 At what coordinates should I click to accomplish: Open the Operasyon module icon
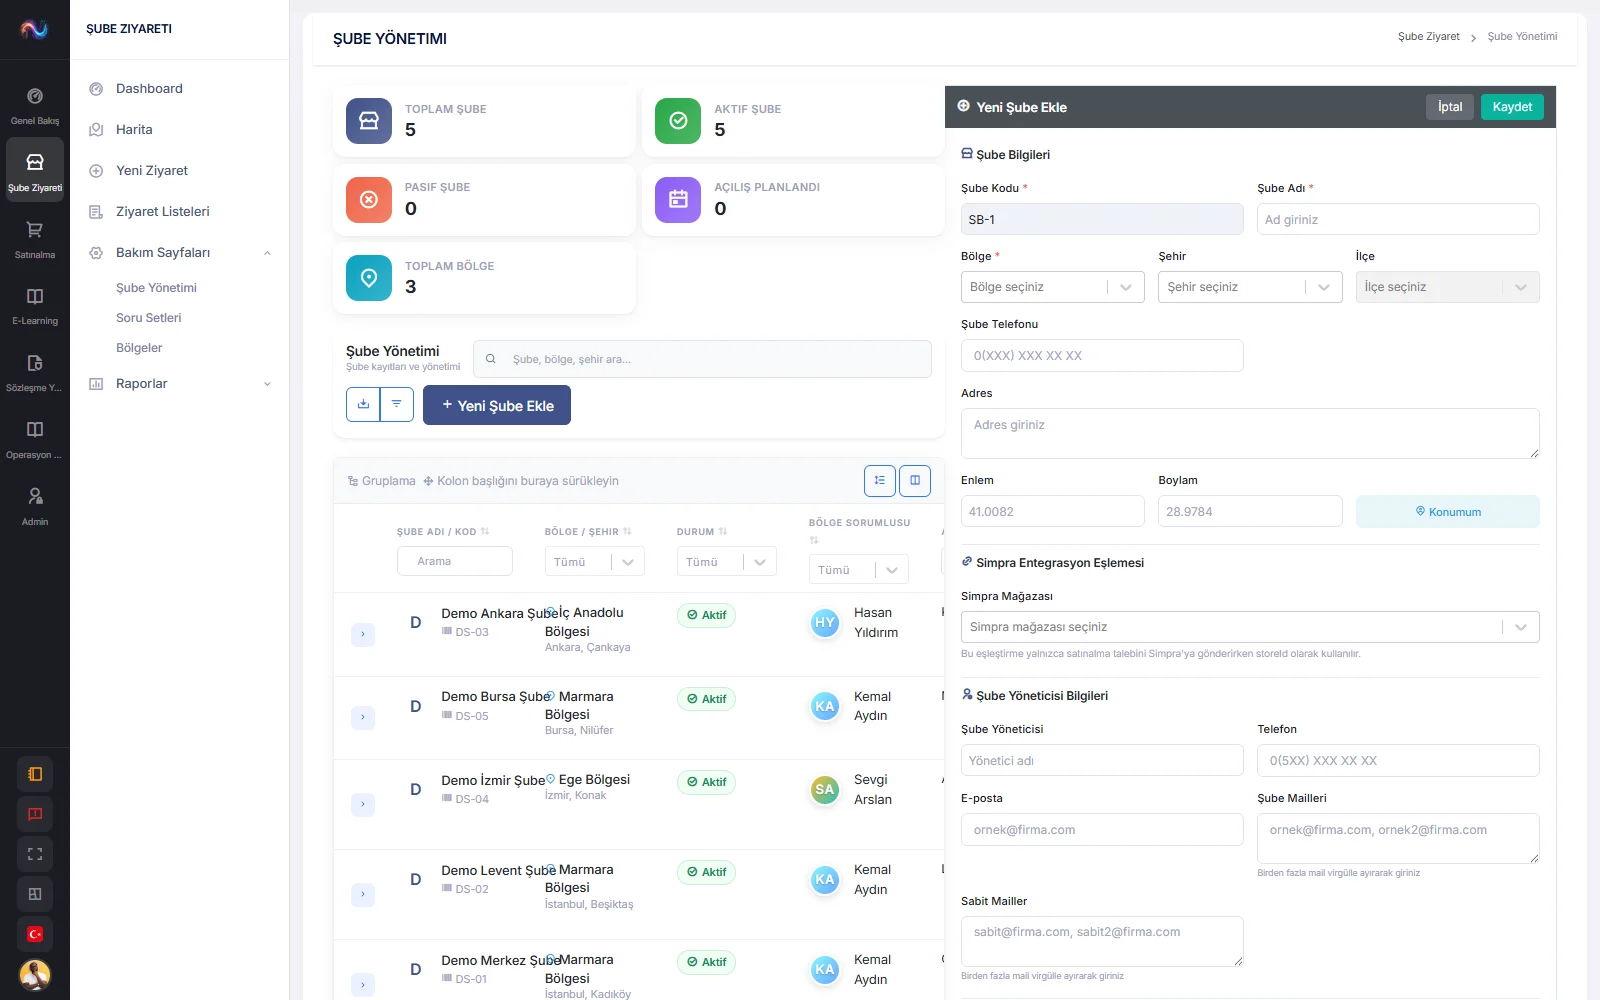35,439
